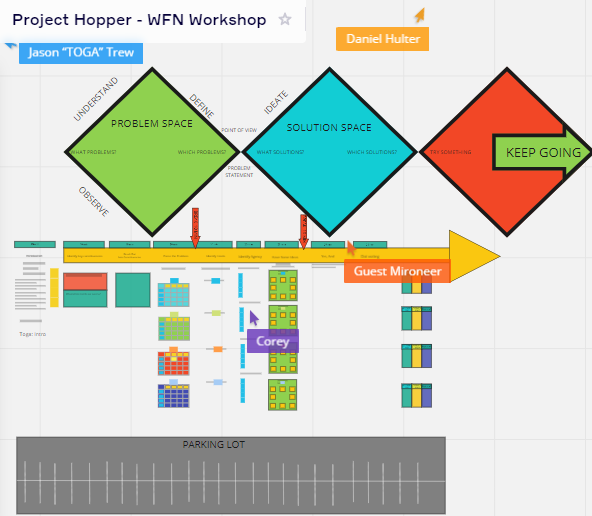
Task: Click Daniel Hulter's orange cursor arrow
Action: [x=420, y=15]
